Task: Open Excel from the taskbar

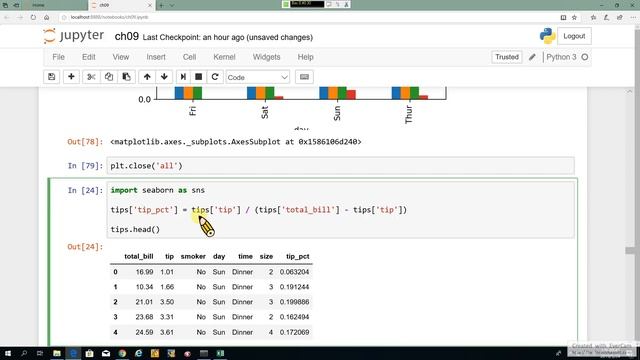Action: point(220,353)
